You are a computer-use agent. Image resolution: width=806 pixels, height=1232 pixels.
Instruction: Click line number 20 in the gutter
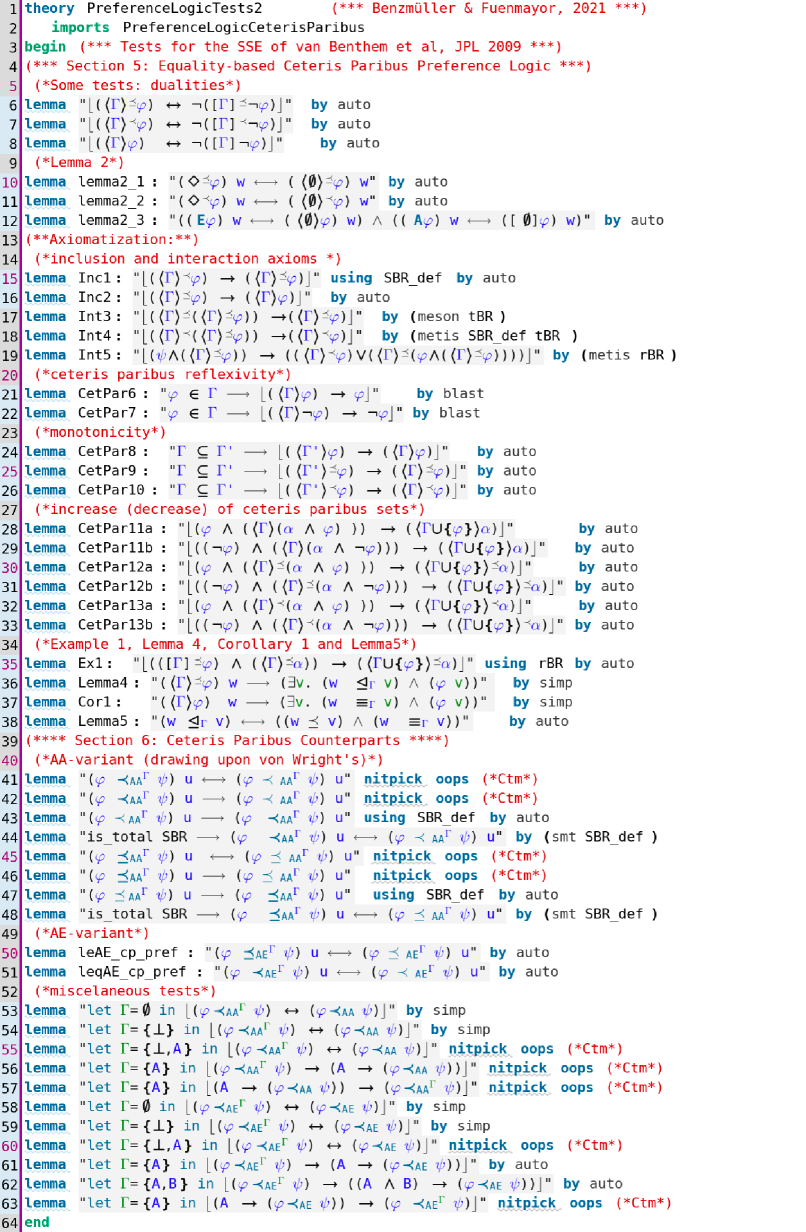click(x=9, y=374)
